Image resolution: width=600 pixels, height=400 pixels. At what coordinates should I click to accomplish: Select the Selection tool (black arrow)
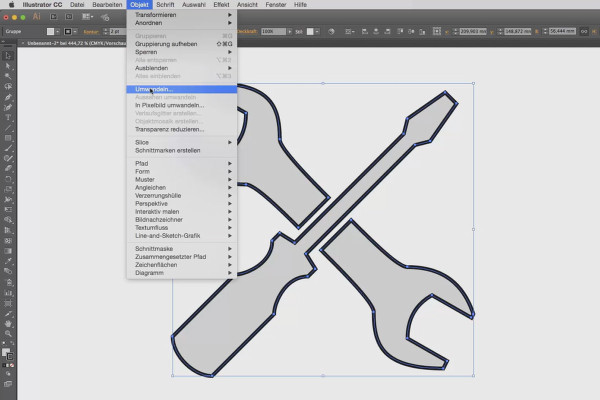[x=8, y=56]
